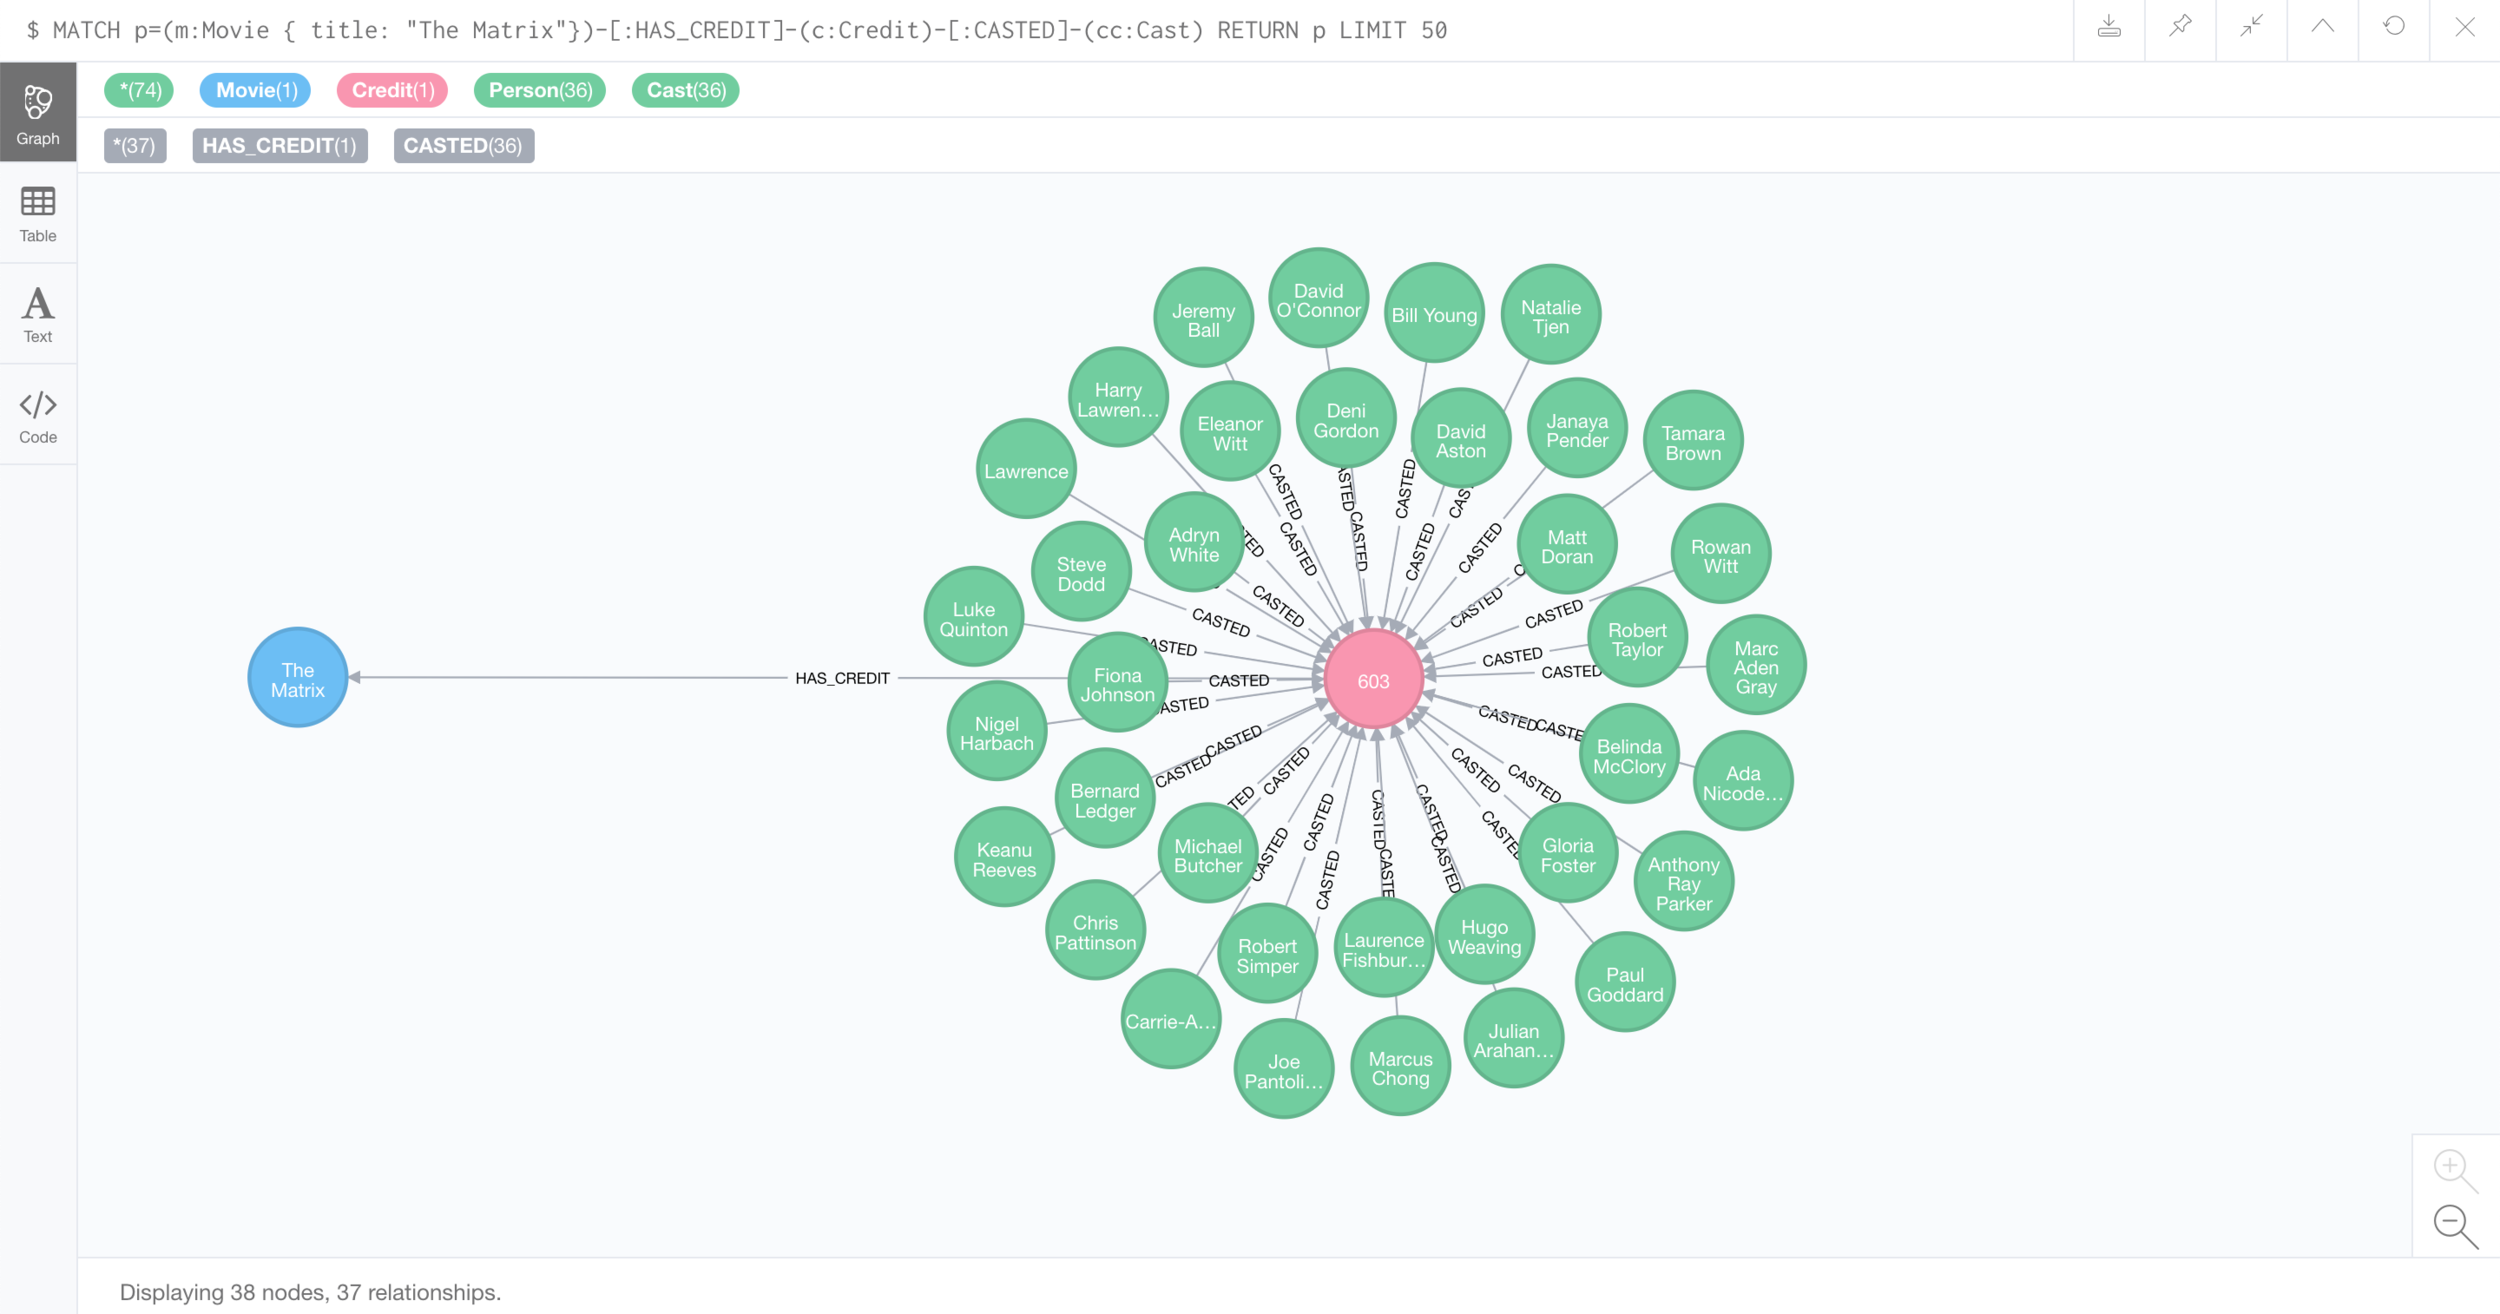Download the query result using export icon

point(2109,28)
